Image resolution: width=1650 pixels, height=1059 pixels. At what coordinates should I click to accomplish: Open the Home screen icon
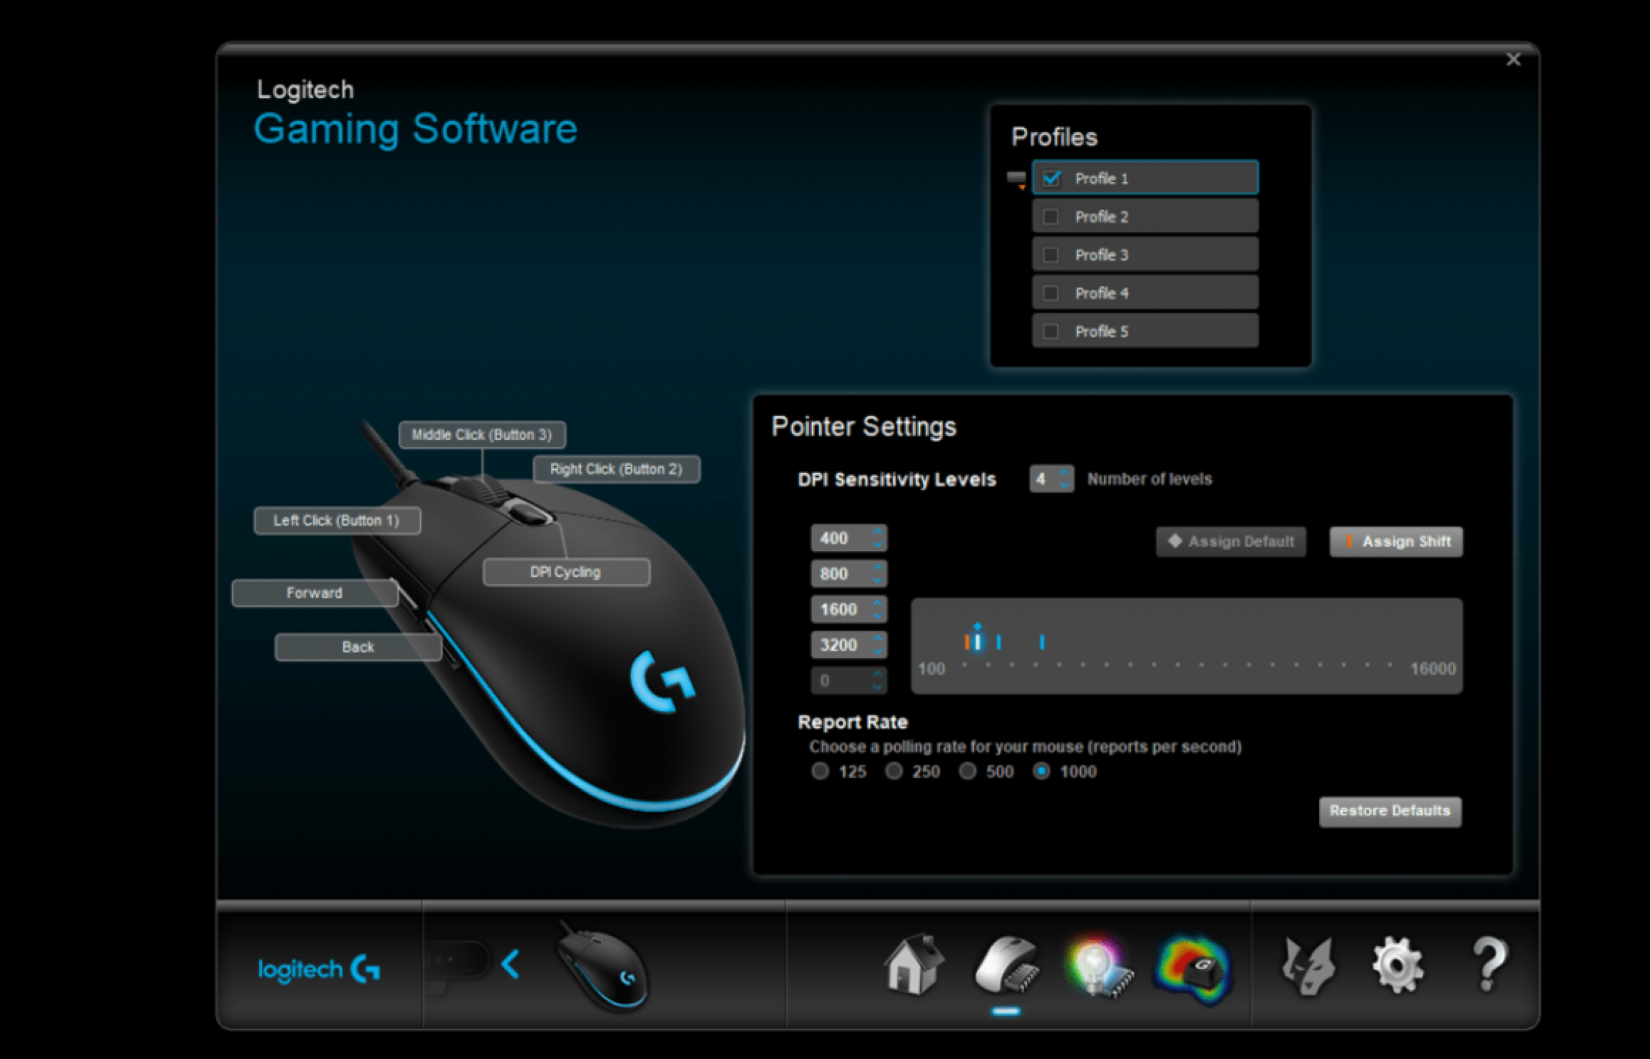914,965
